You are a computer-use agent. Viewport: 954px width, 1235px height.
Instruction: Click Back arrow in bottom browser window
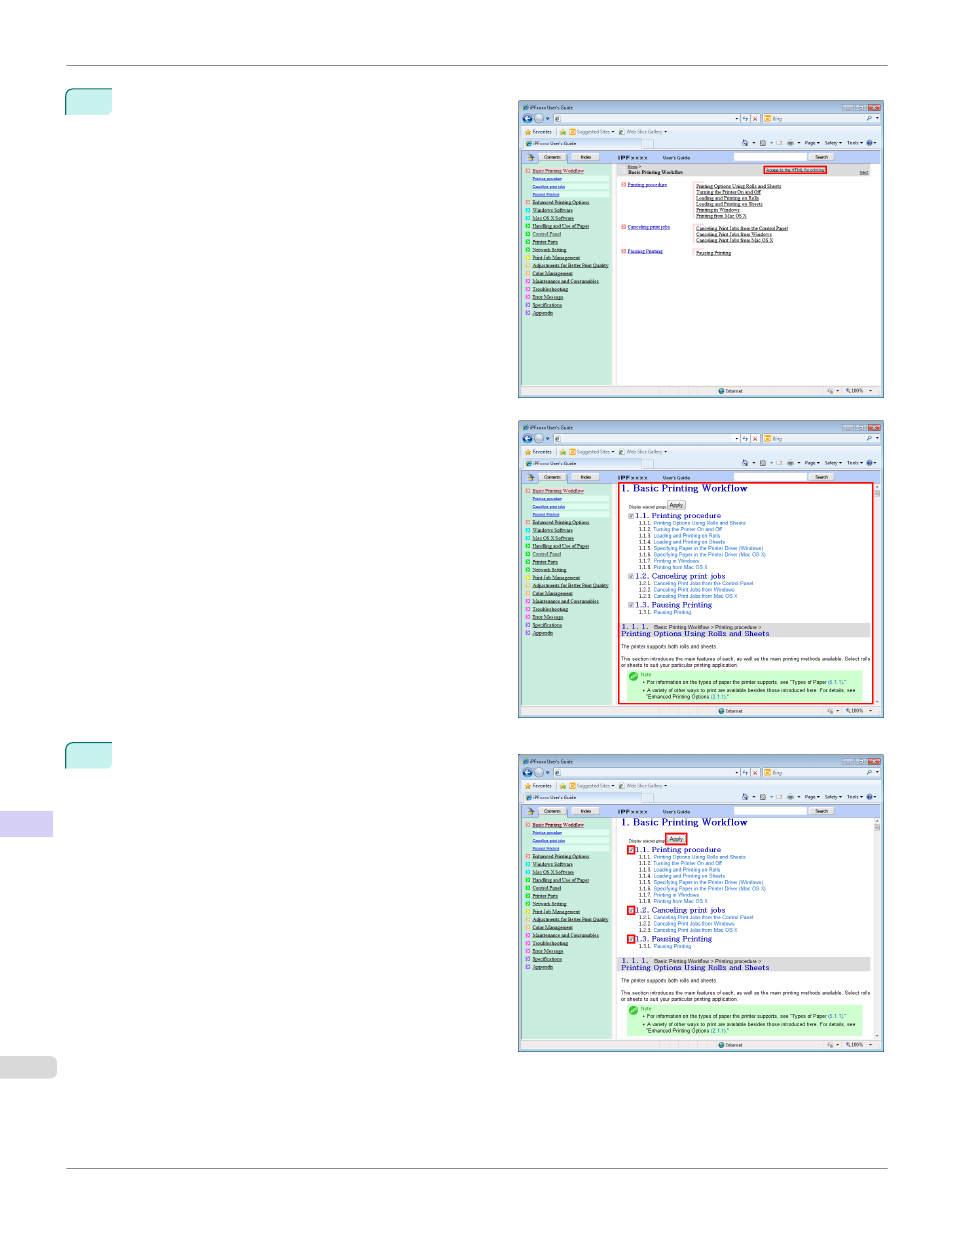[x=527, y=772]
